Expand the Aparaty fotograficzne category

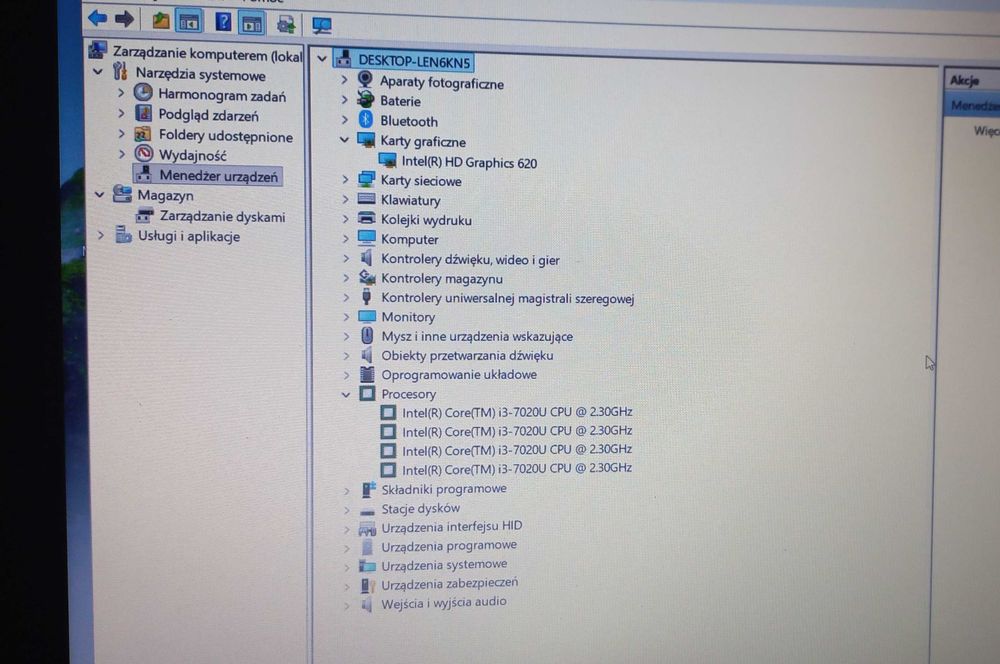coord(344,80)
